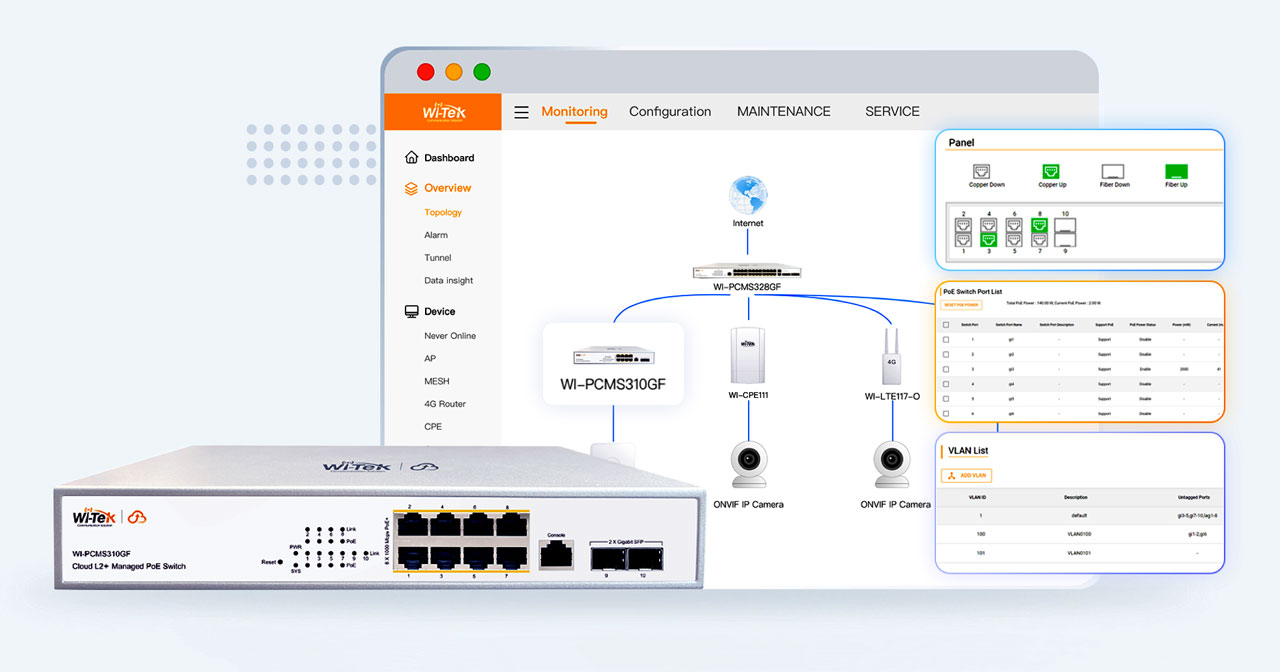
Task: Toggle the select-all checkbox in PoE port list
Action: (946, 325)
